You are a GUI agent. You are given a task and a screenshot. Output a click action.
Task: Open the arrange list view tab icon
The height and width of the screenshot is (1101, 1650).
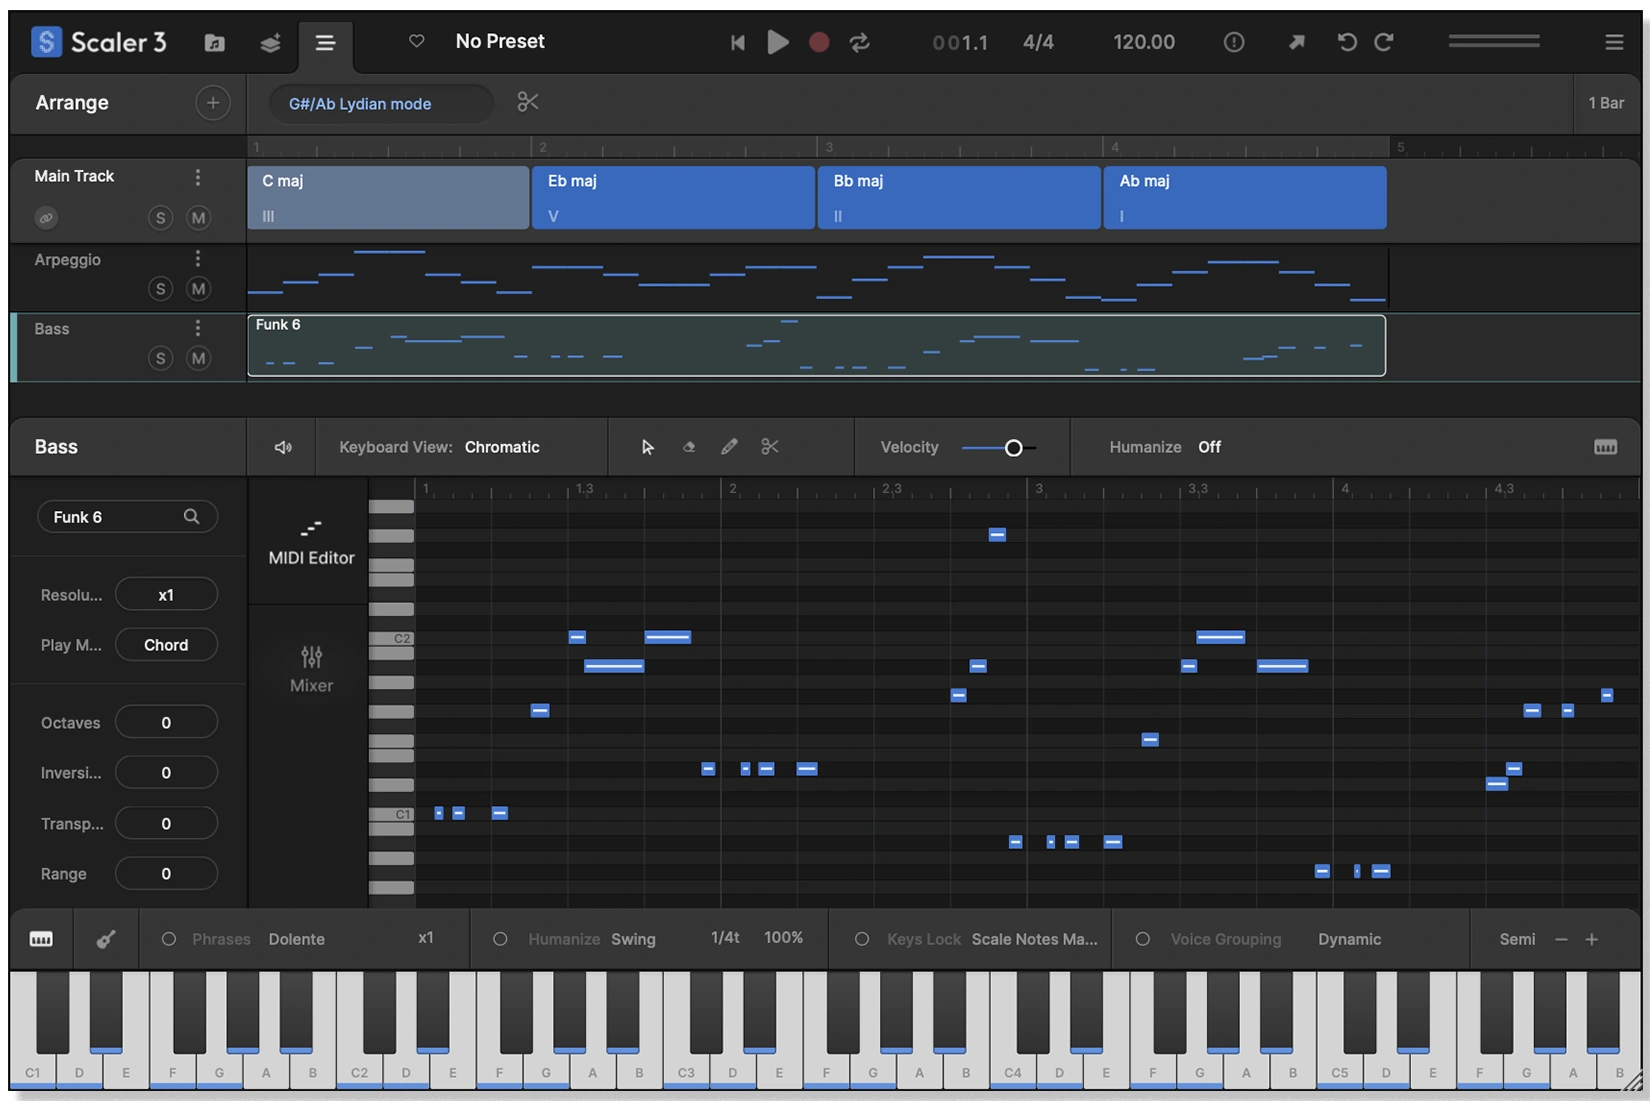pos(325,43)
